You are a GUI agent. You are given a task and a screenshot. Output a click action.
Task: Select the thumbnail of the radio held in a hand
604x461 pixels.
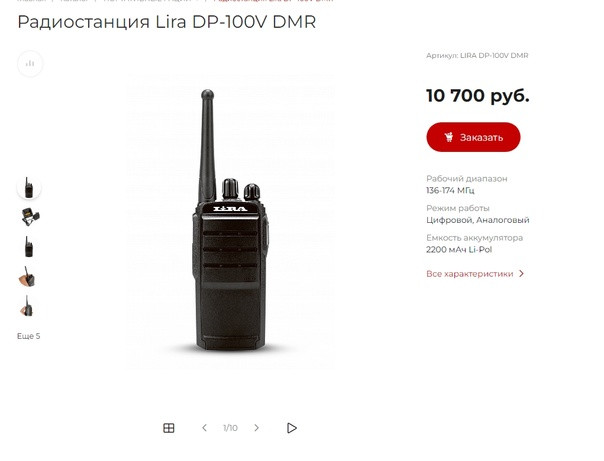(x=27, y=277)
